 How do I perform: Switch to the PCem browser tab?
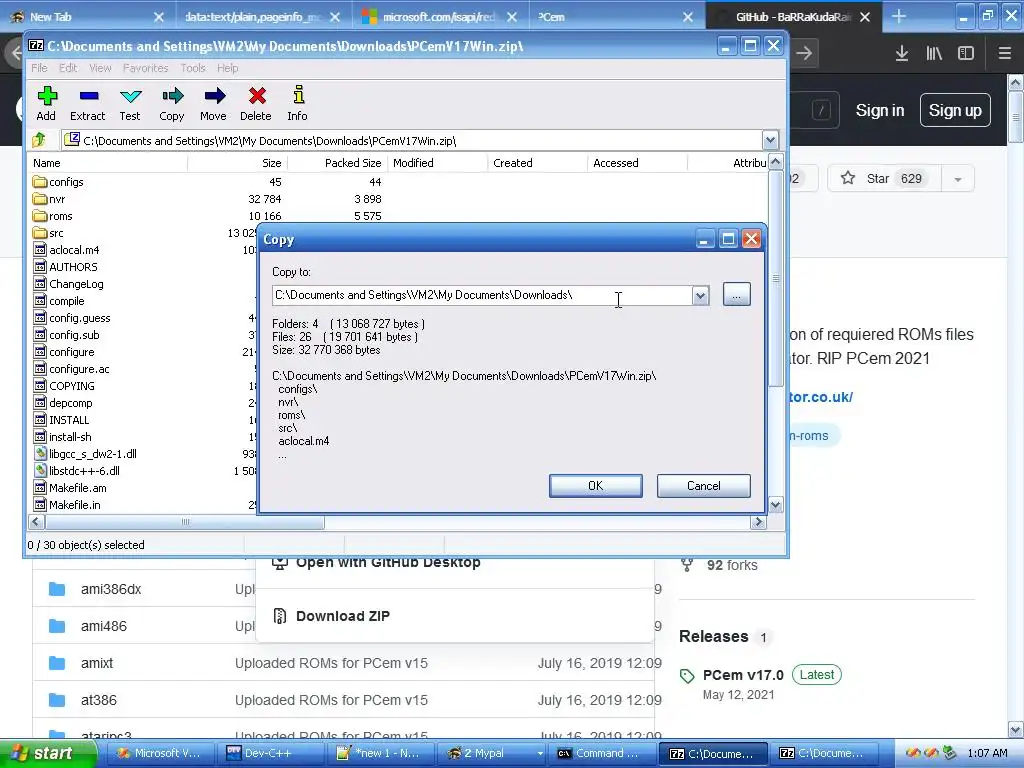tap(614, 17)
